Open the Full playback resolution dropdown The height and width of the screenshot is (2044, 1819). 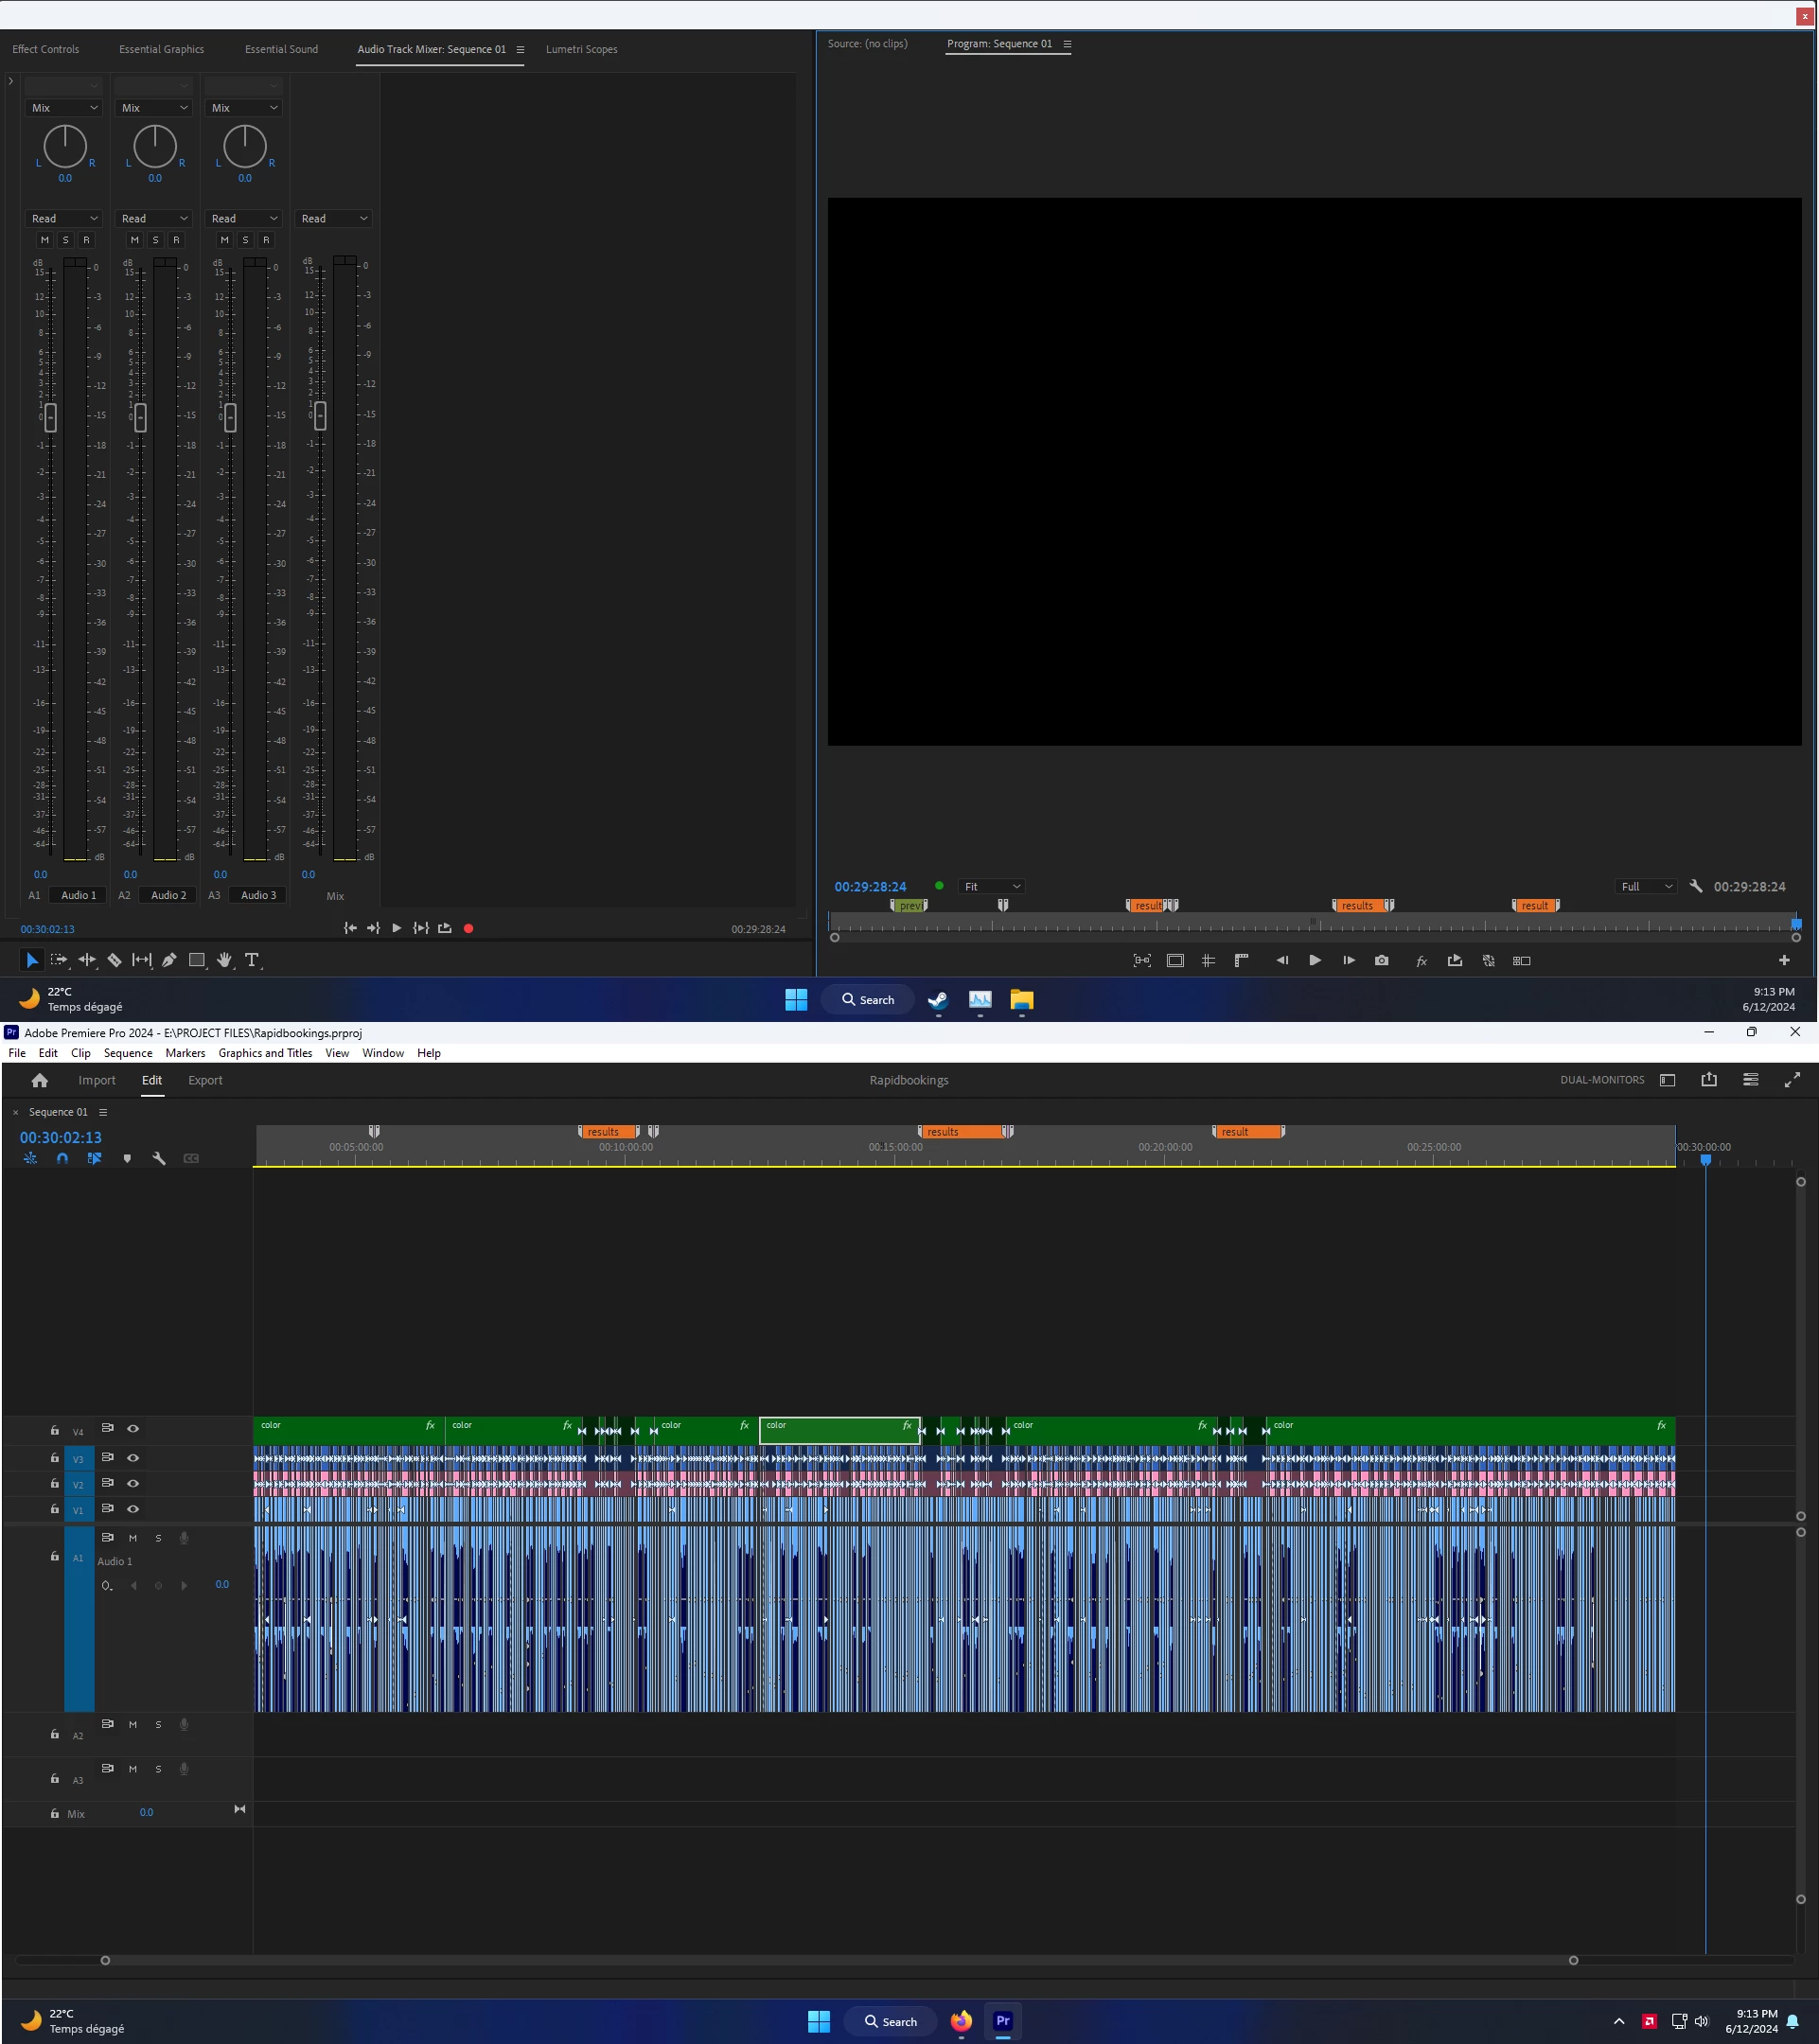tap(1645, 887)
